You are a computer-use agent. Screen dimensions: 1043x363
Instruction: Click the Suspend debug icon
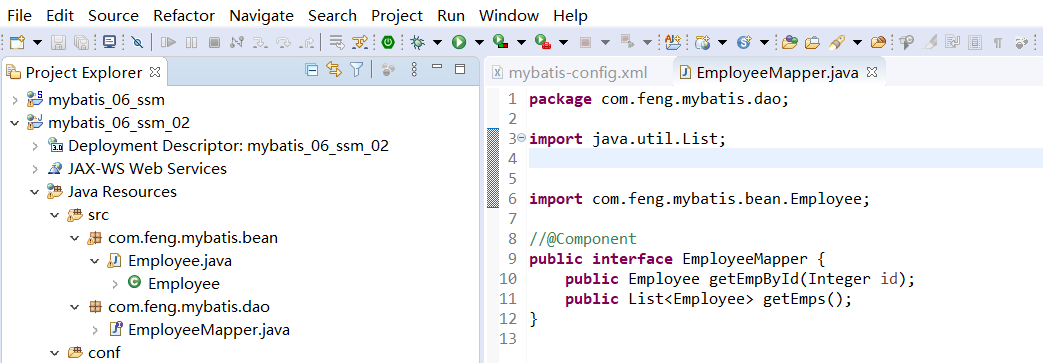192,43
